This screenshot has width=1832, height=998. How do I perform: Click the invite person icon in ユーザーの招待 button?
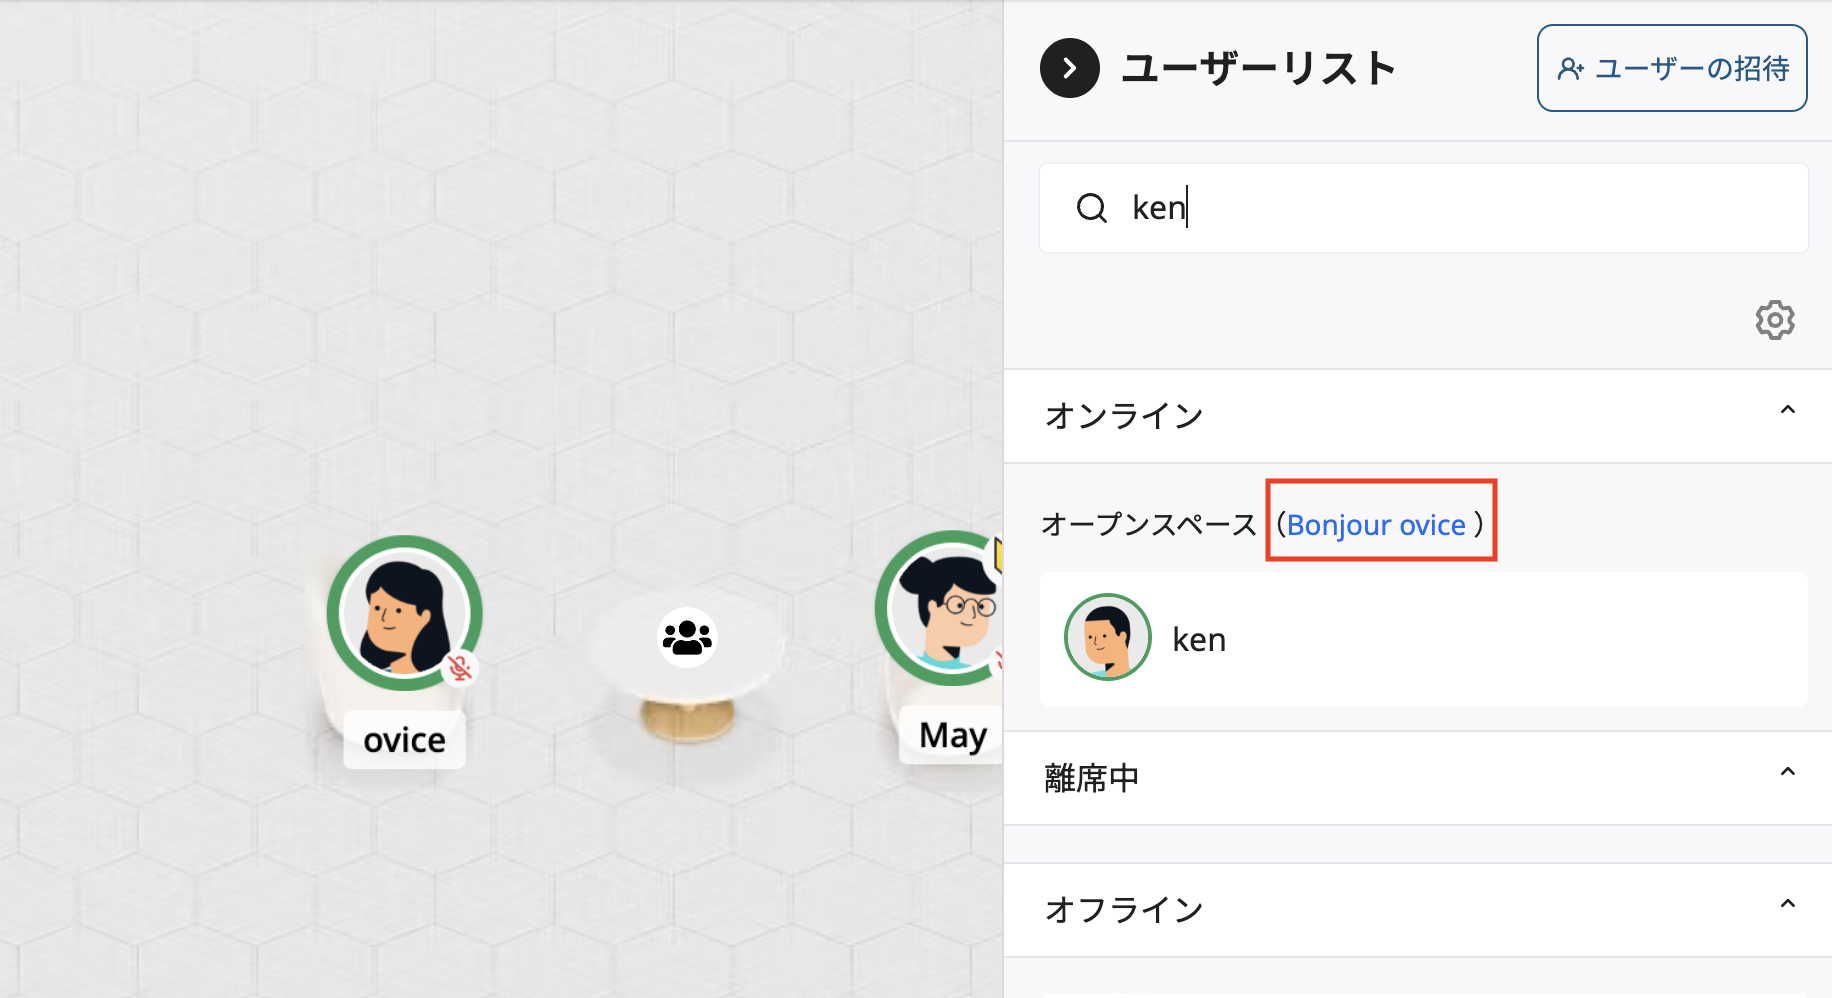coord(1572,67)
